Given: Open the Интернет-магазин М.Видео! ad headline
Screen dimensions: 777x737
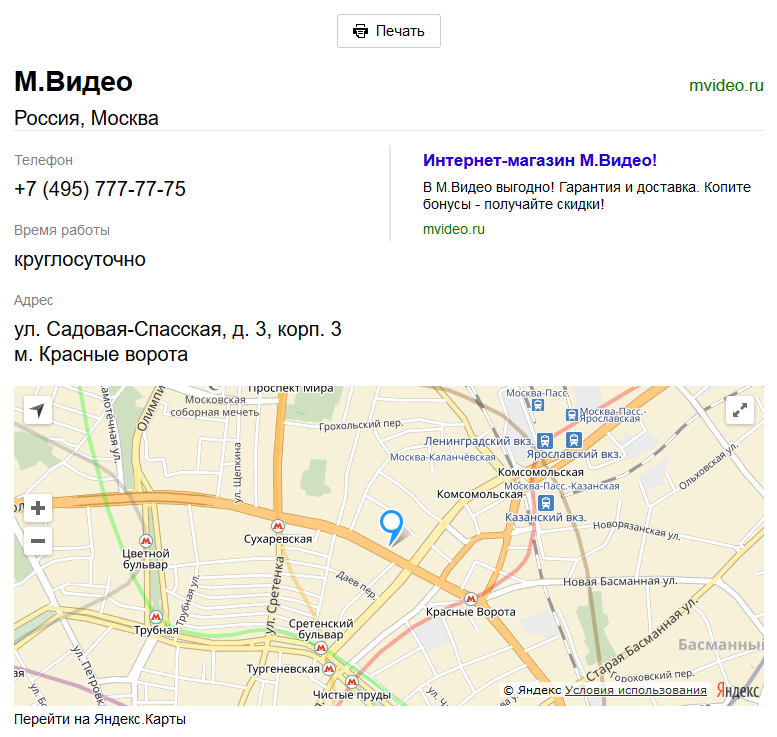Looking at the screenshot, I should coord(540,160).
